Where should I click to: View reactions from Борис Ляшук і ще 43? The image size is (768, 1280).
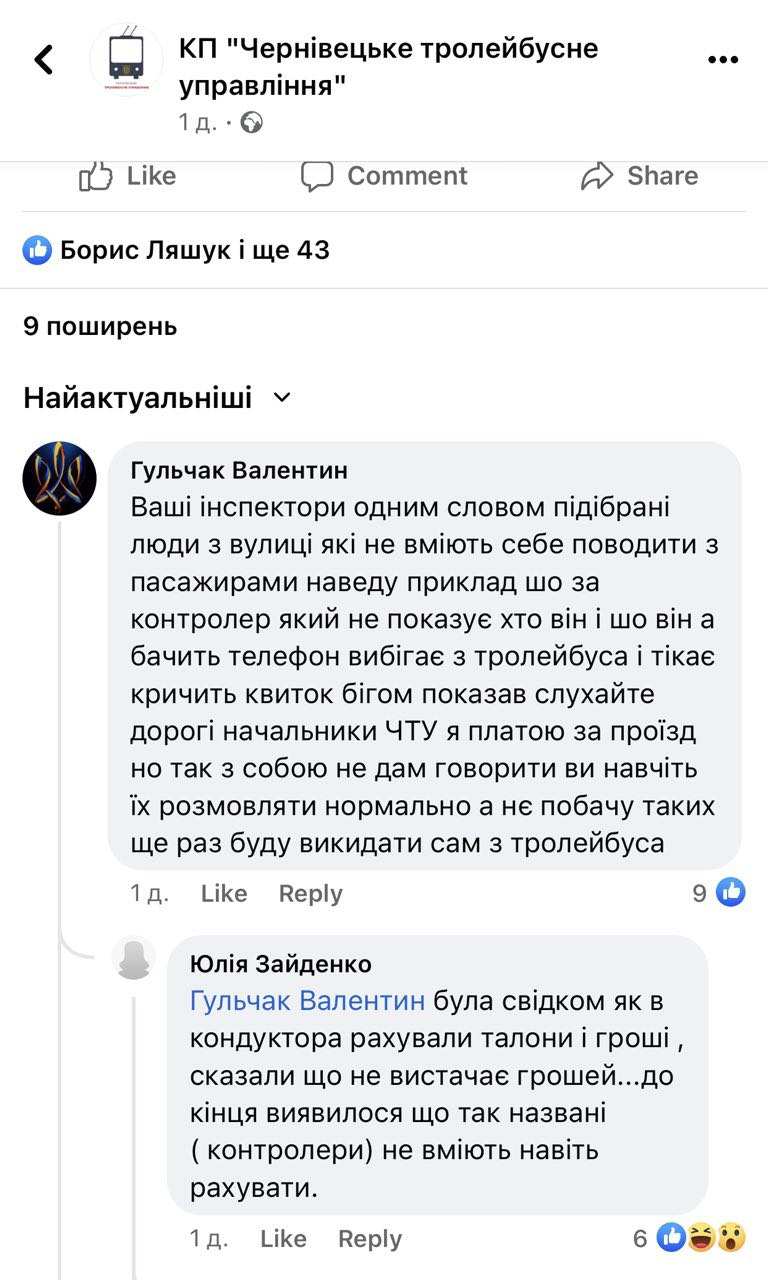click(177, 250)
